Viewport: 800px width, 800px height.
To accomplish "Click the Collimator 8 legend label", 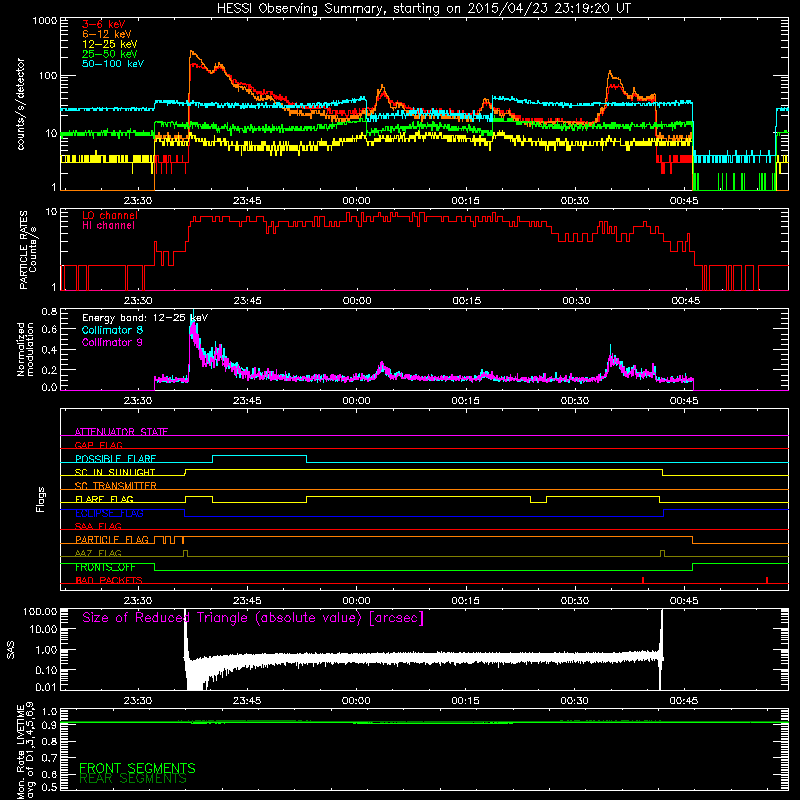I will tap(112, 330).
